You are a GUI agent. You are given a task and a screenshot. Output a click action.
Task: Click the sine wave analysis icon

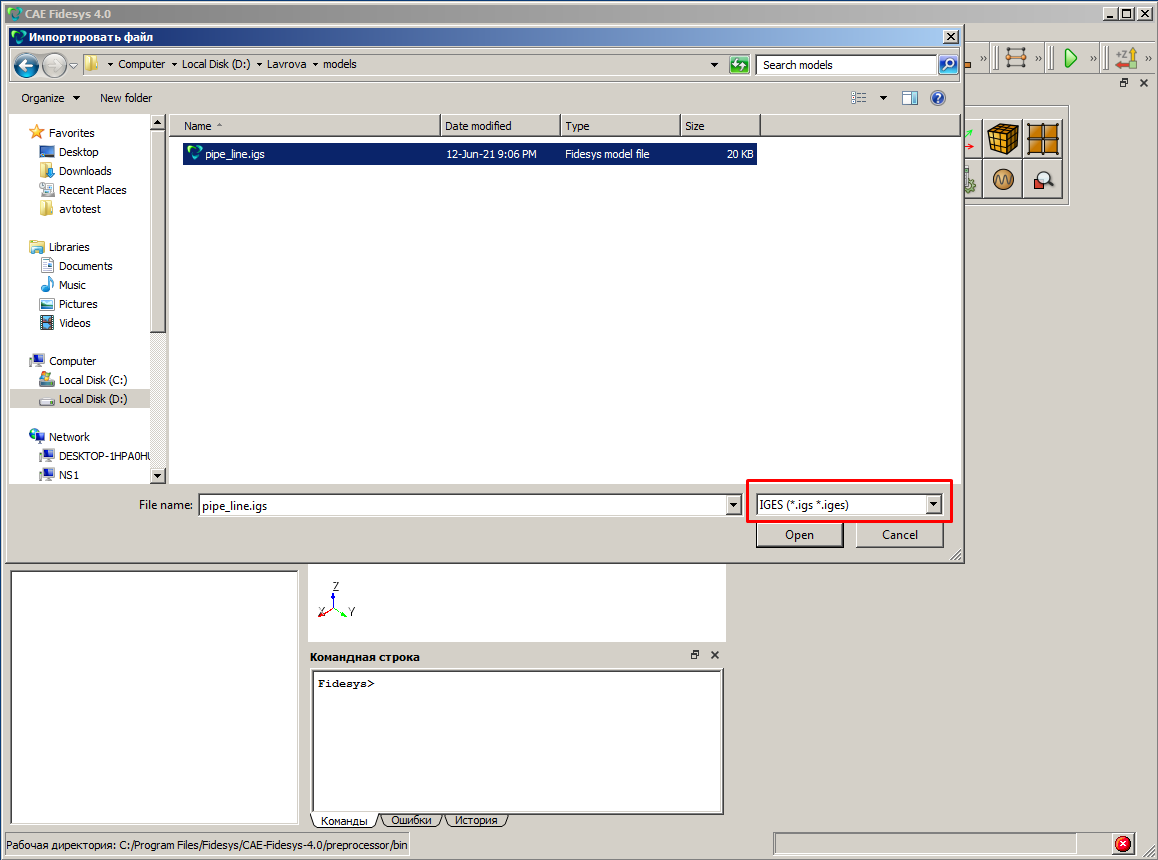coord(1003,180)
